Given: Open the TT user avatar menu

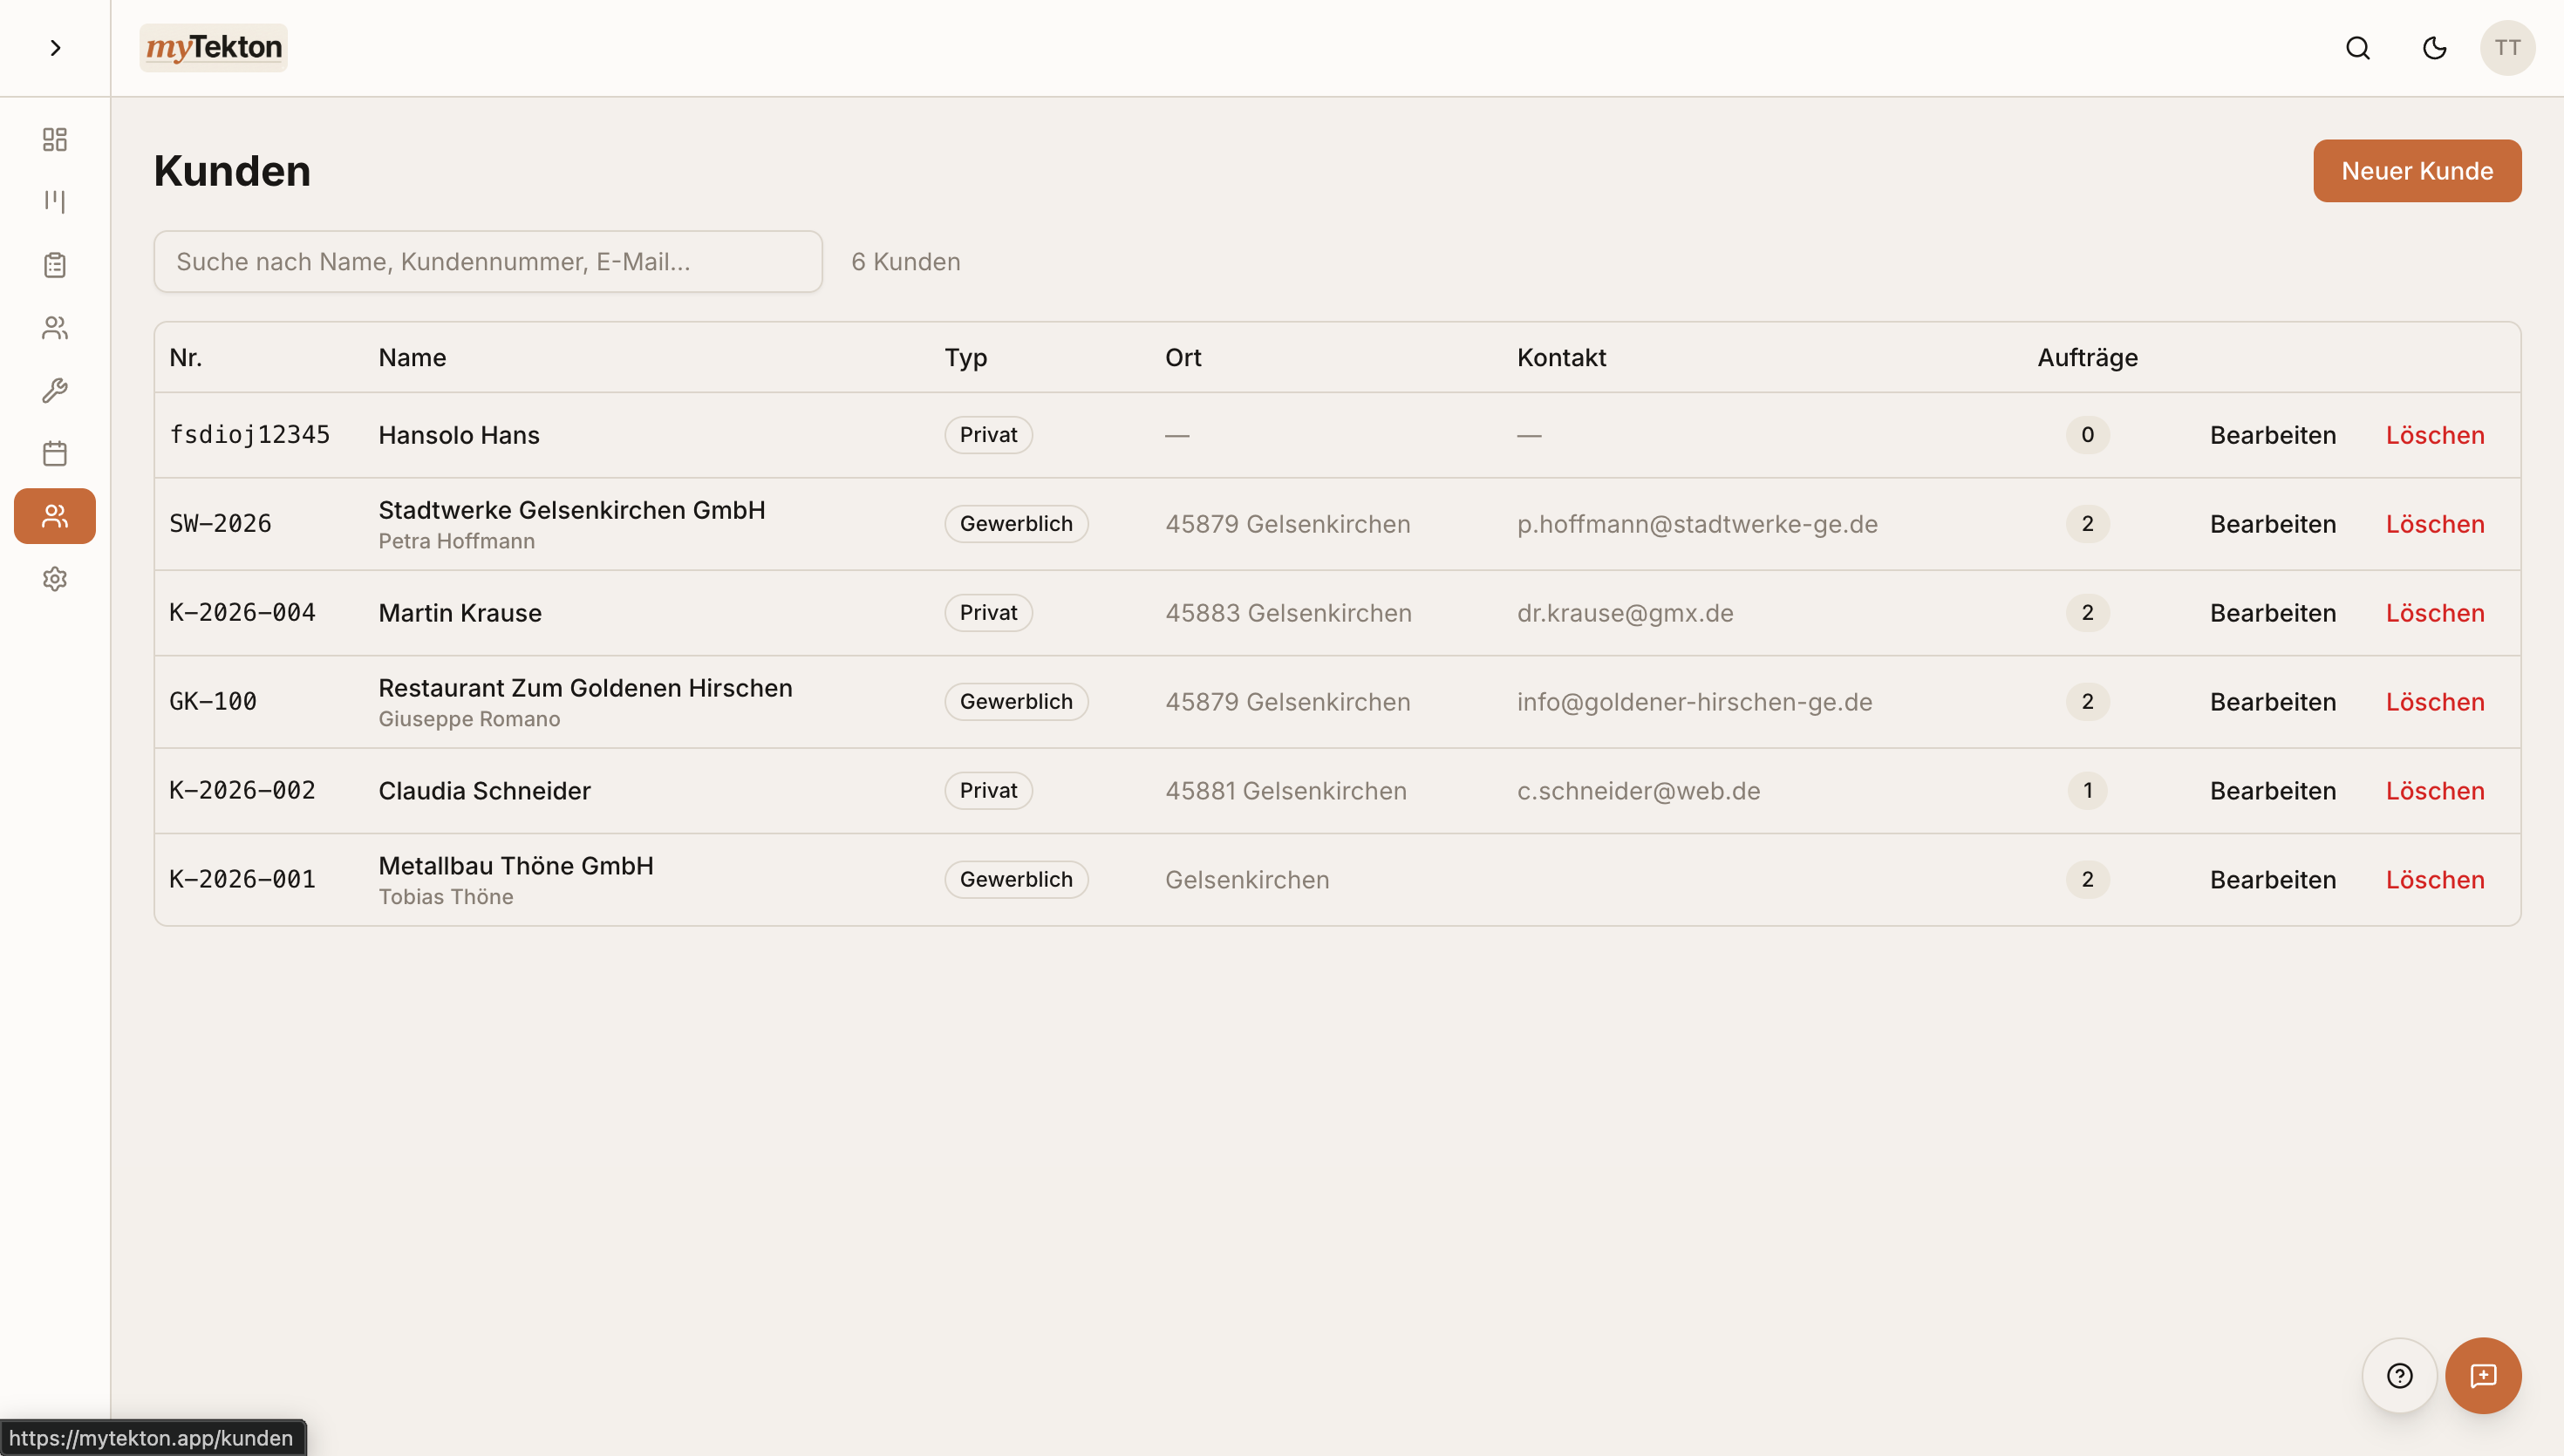Looking at the screenshot, I should click(2507, 48).
